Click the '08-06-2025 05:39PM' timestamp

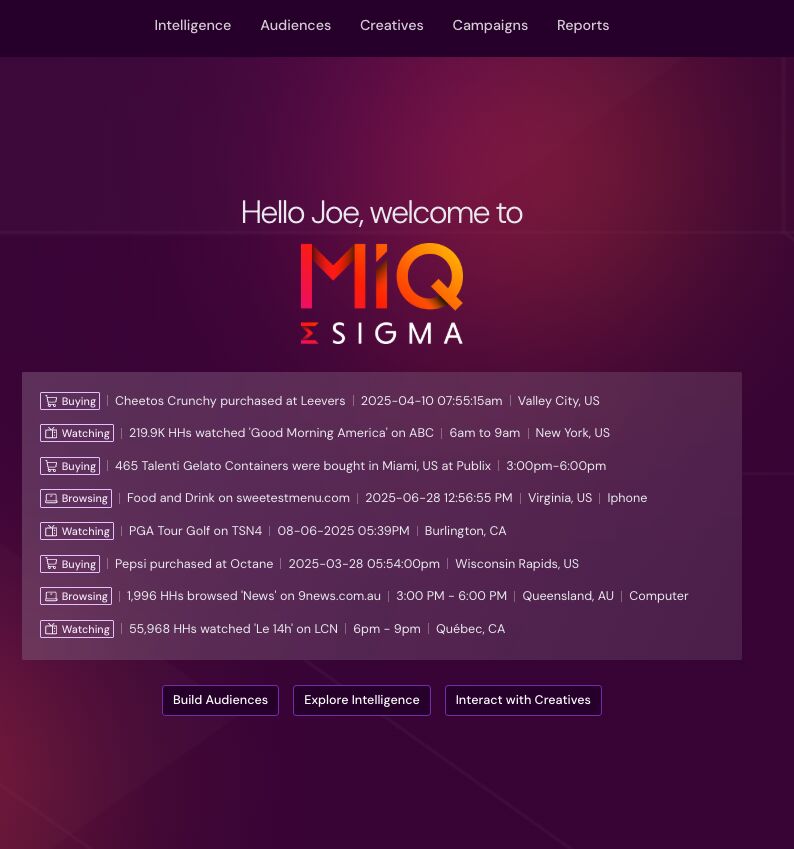[343, 531]
